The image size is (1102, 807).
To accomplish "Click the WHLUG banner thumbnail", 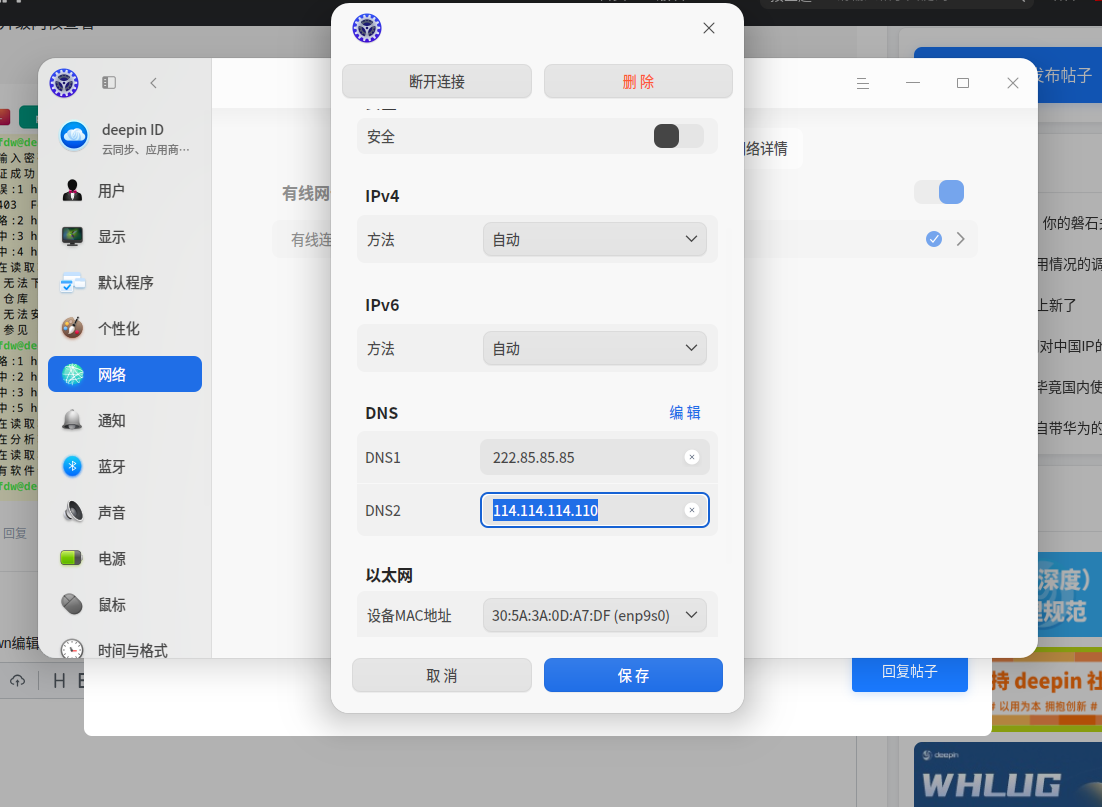I will click(x=1008, y=775).
